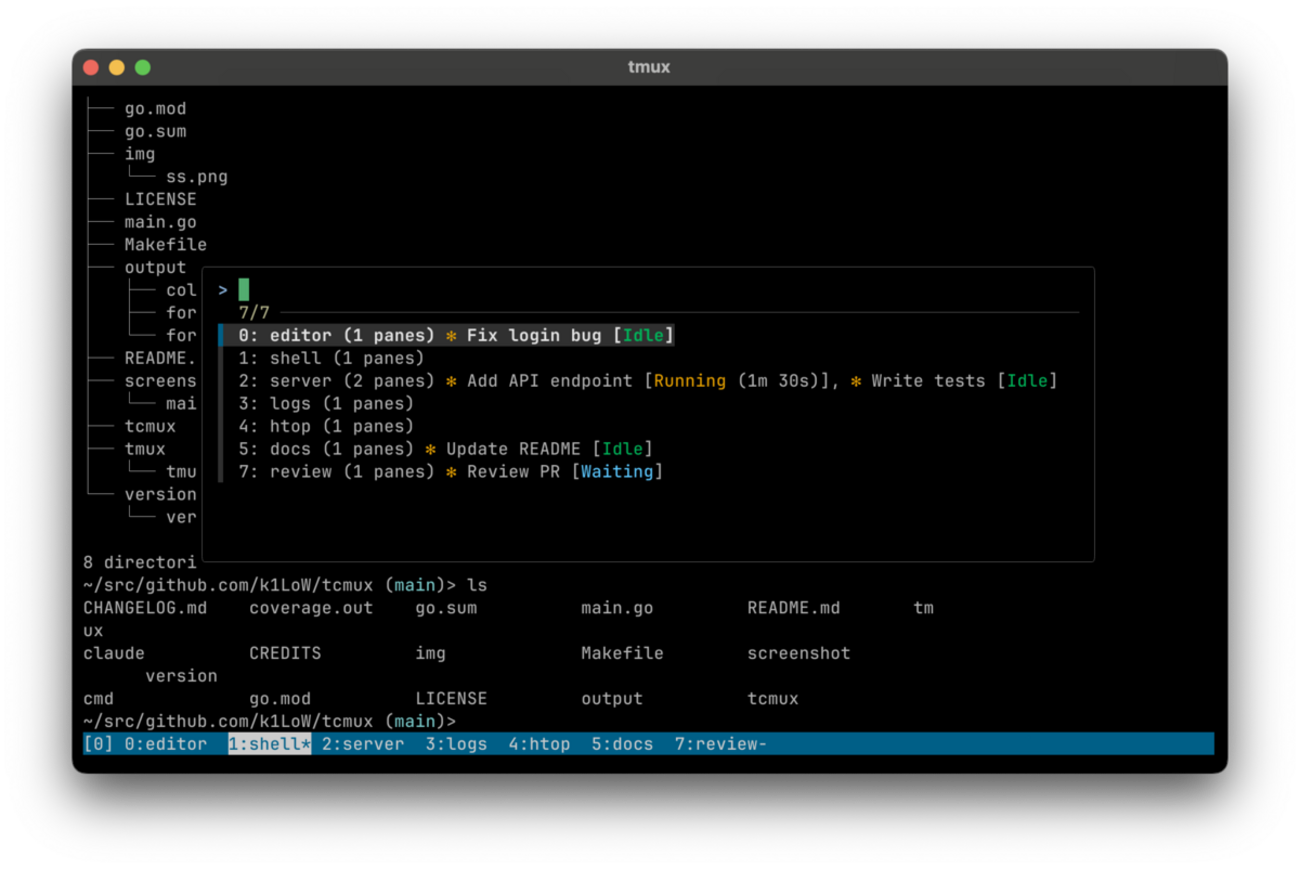Image resolution: width=1300 pixels, height=869 pixels.
Task: Toggle the asterisk next to Write tests
Action: click(x=857, y=380)
